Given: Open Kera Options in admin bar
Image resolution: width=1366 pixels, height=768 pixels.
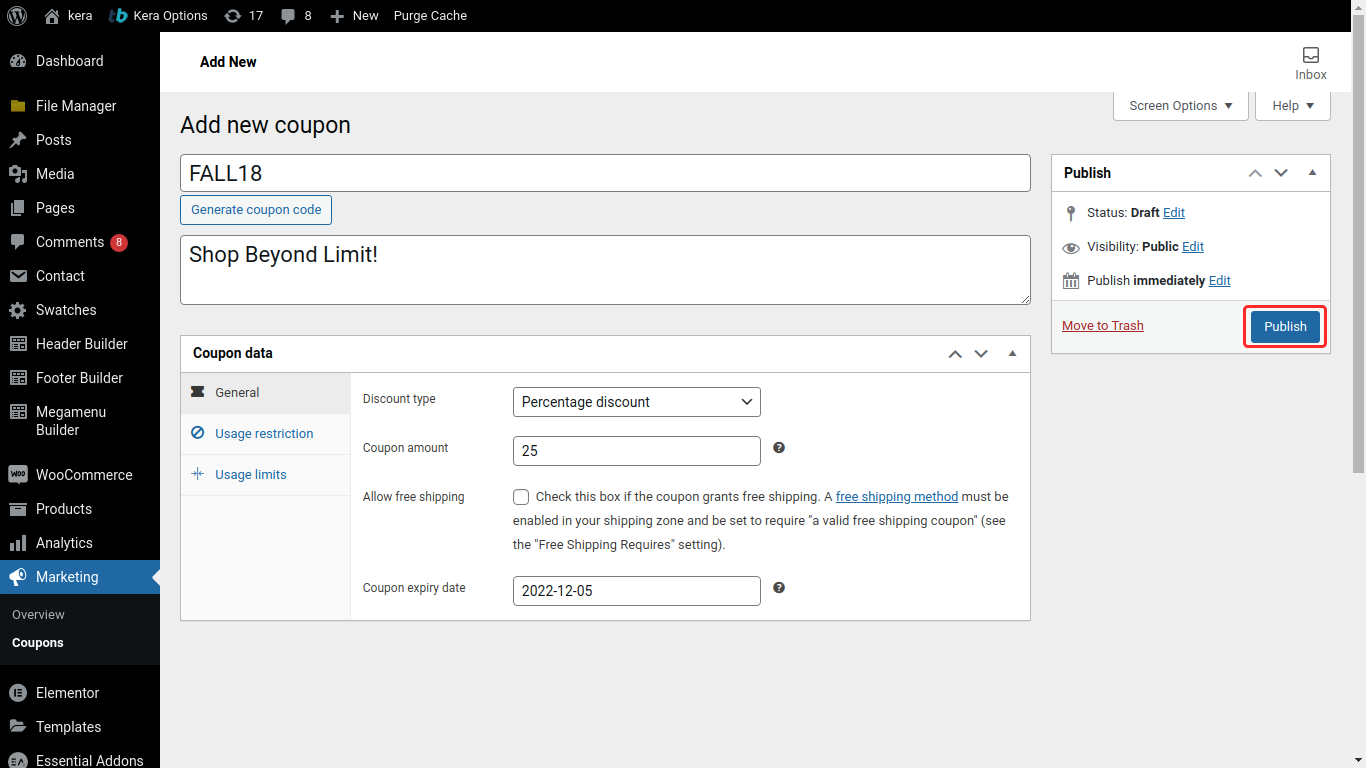Looking at the screenshot, I should pyautogui.click(x=159, y=16).
